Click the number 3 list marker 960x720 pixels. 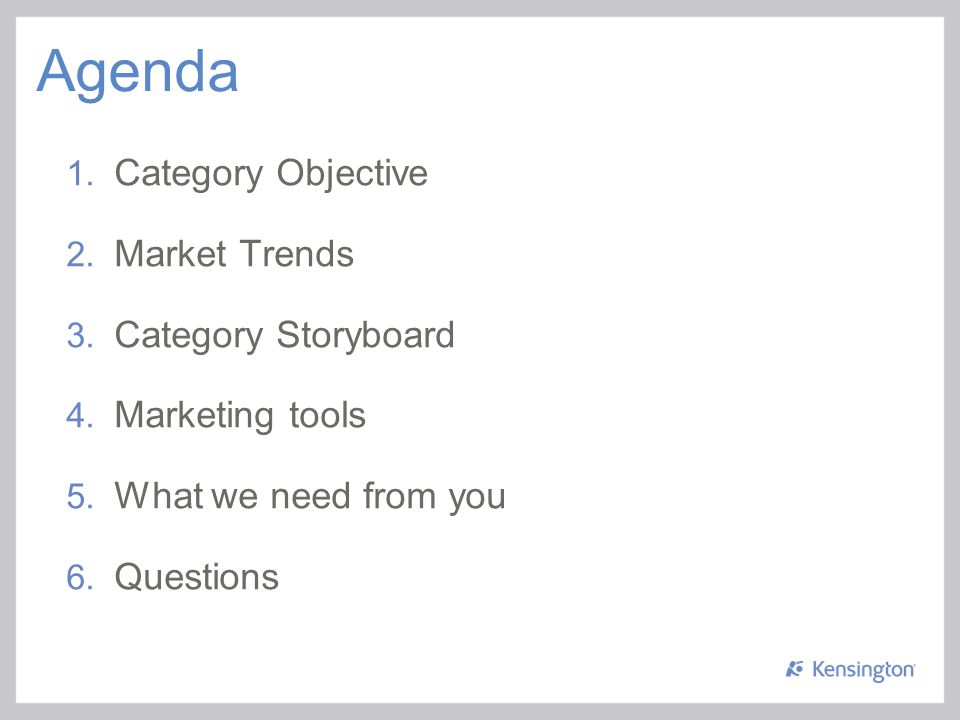point(80,335)
